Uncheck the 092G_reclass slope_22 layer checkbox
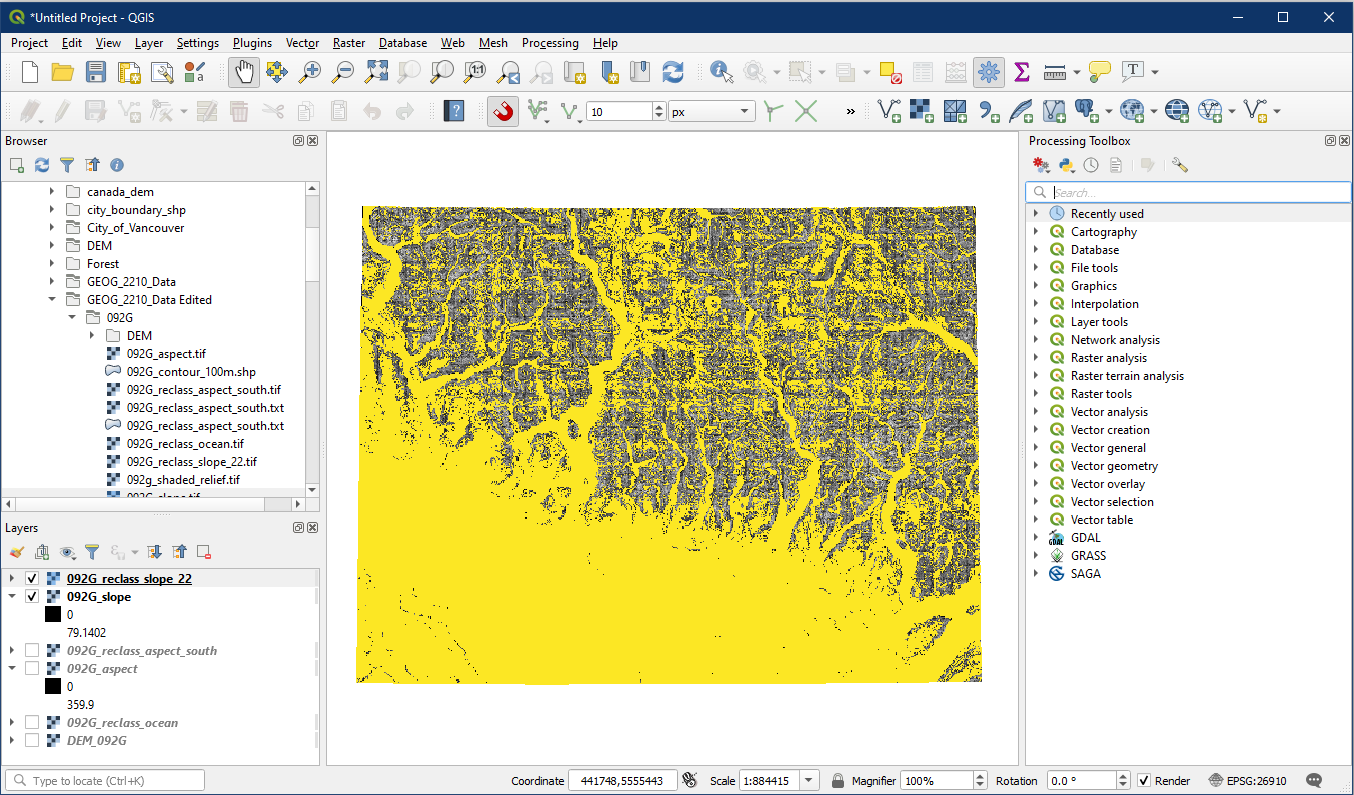Image resolution: width=1354 pixels, height=795 pixels. (x=32, y=579)
